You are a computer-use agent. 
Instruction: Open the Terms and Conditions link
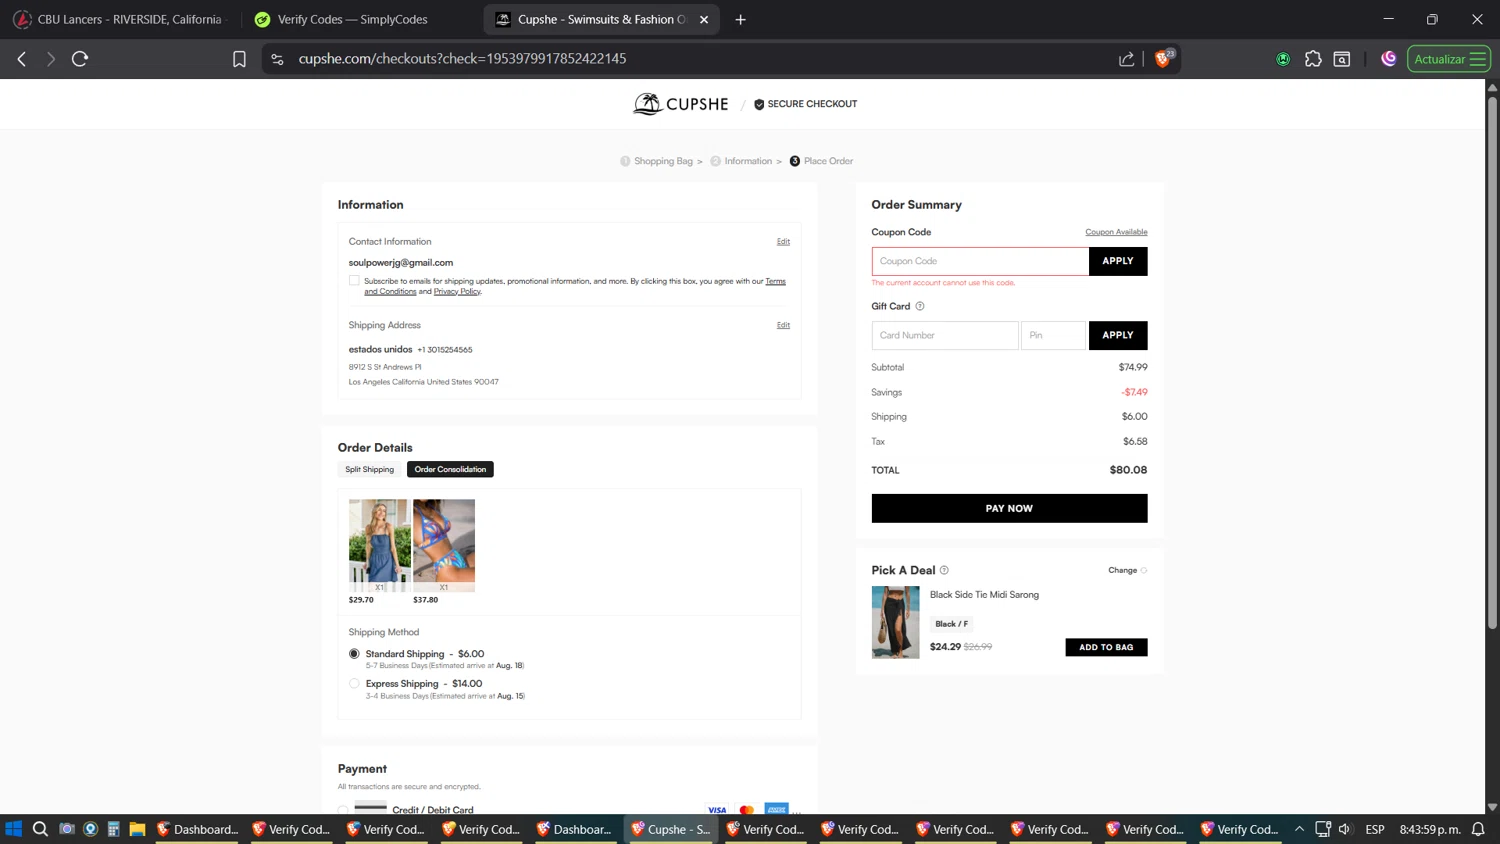coord(776,281)
